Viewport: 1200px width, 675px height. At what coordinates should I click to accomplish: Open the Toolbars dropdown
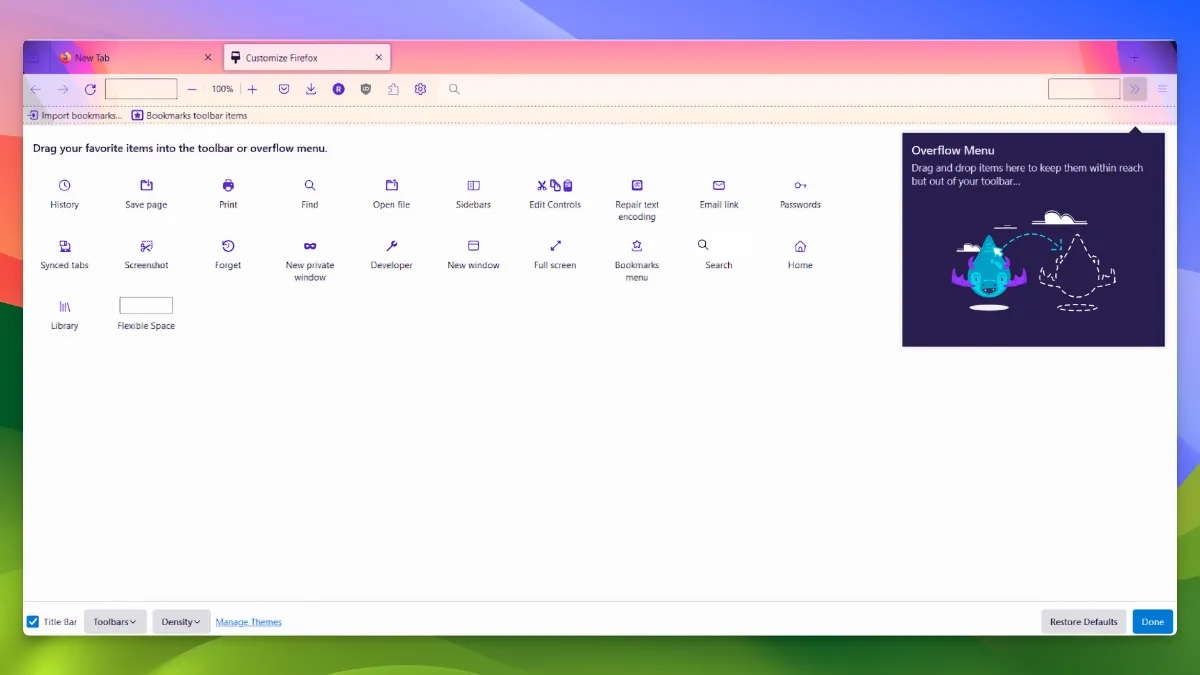coord(114,621)
